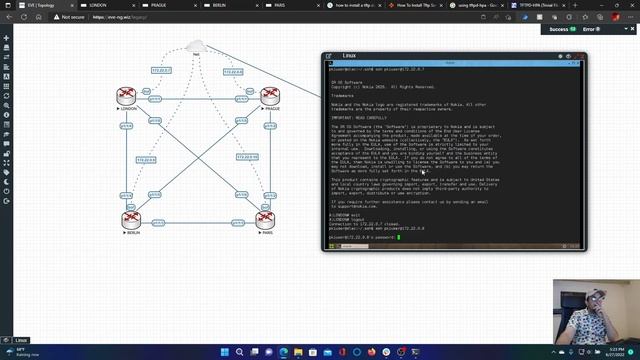Click the Success notification counter
The image size is (640, 360).
pyautogui.click(x=562, y=29)
